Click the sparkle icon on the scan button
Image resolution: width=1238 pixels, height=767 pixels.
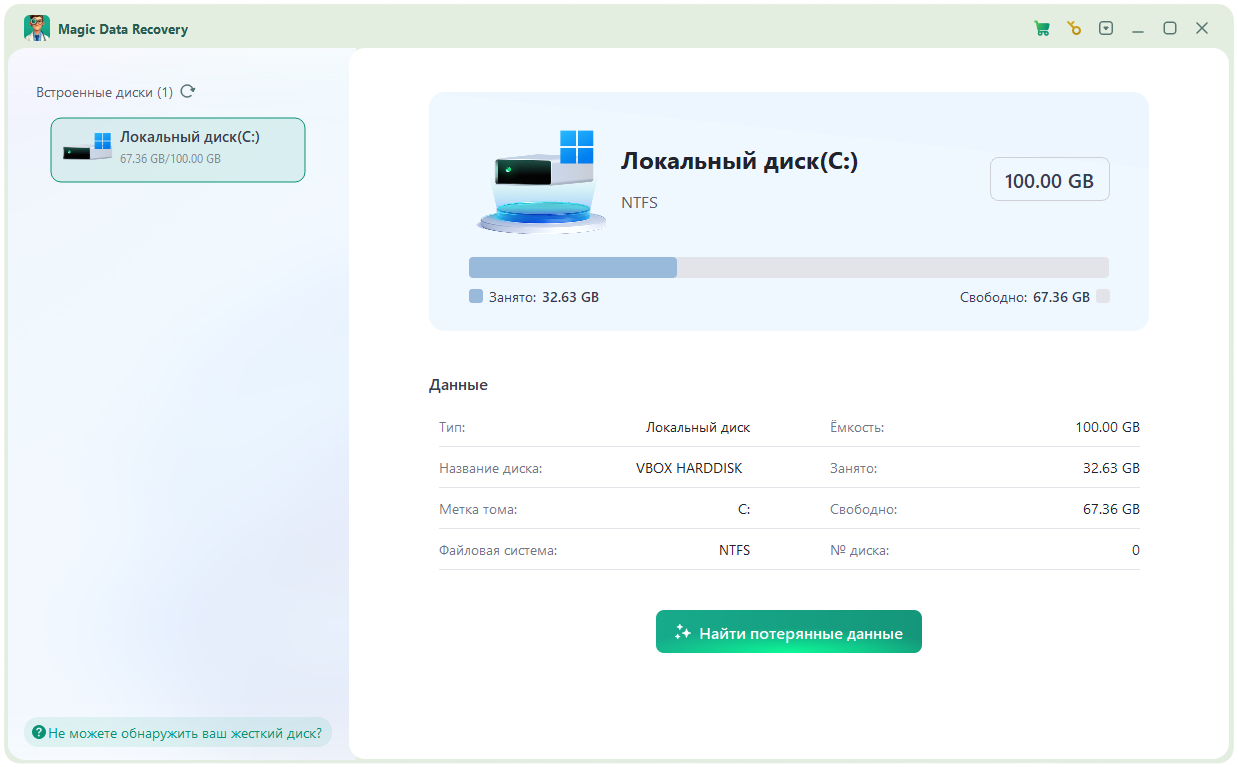coord(682,631)
